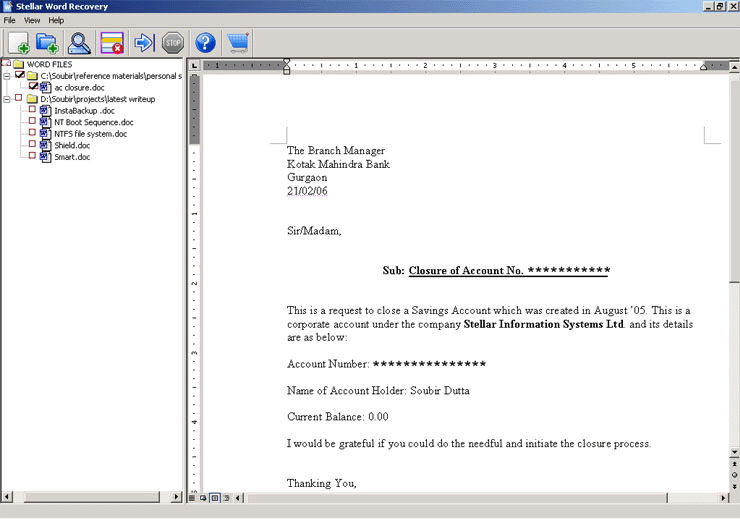Select Smart.doc file name
The image size is (740, 519).
coord(72,157)
